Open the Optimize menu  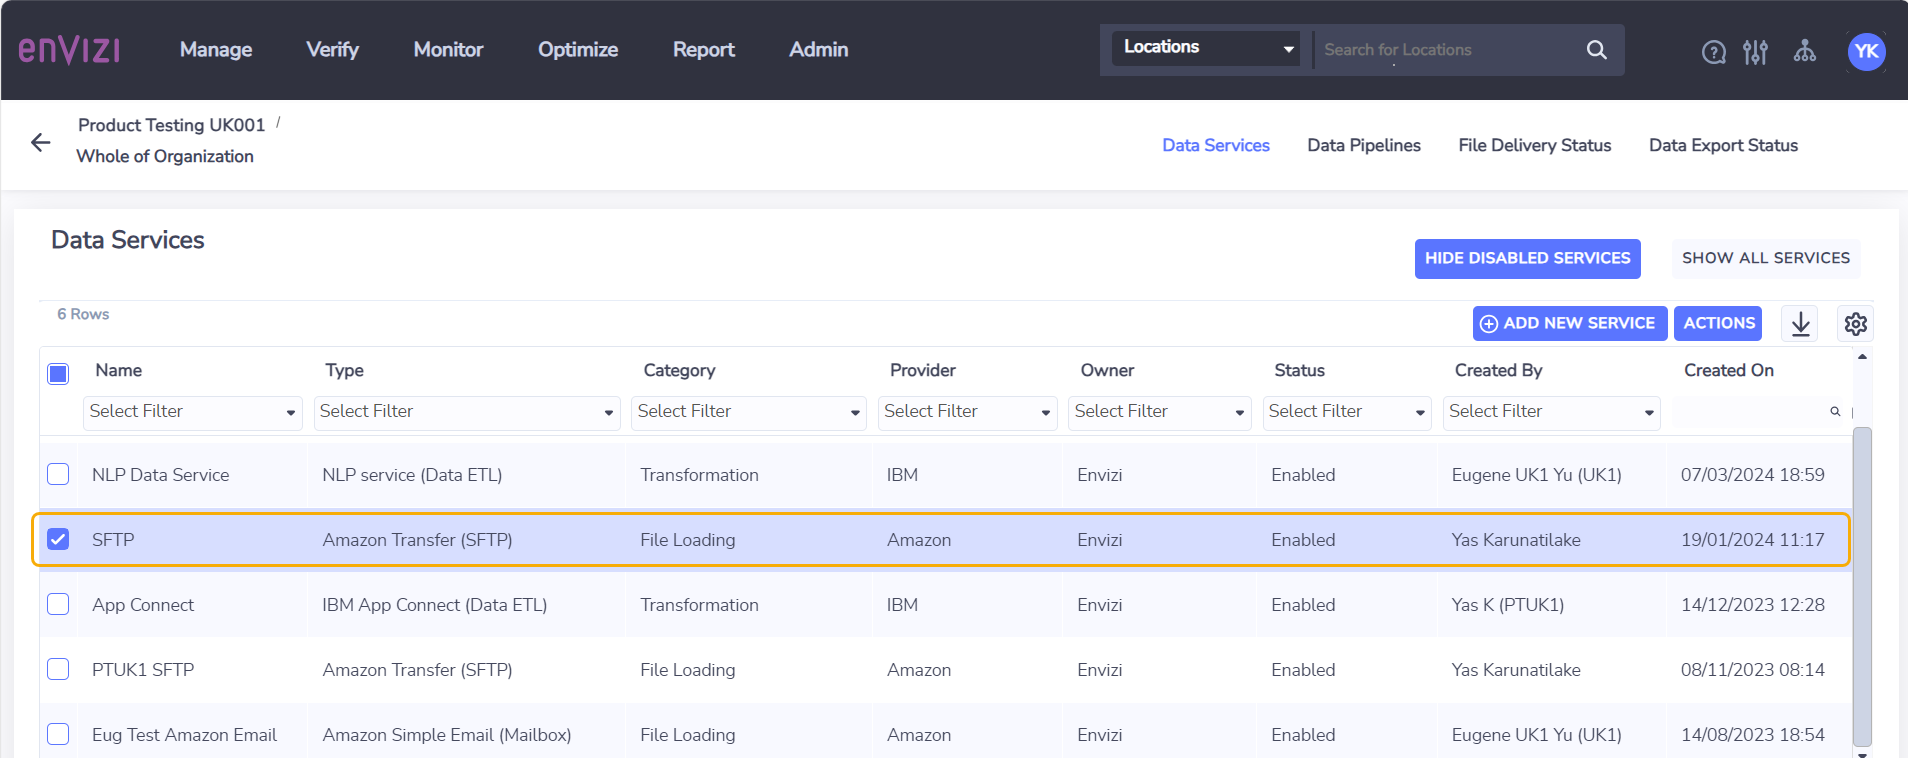[x=578, y=50]
